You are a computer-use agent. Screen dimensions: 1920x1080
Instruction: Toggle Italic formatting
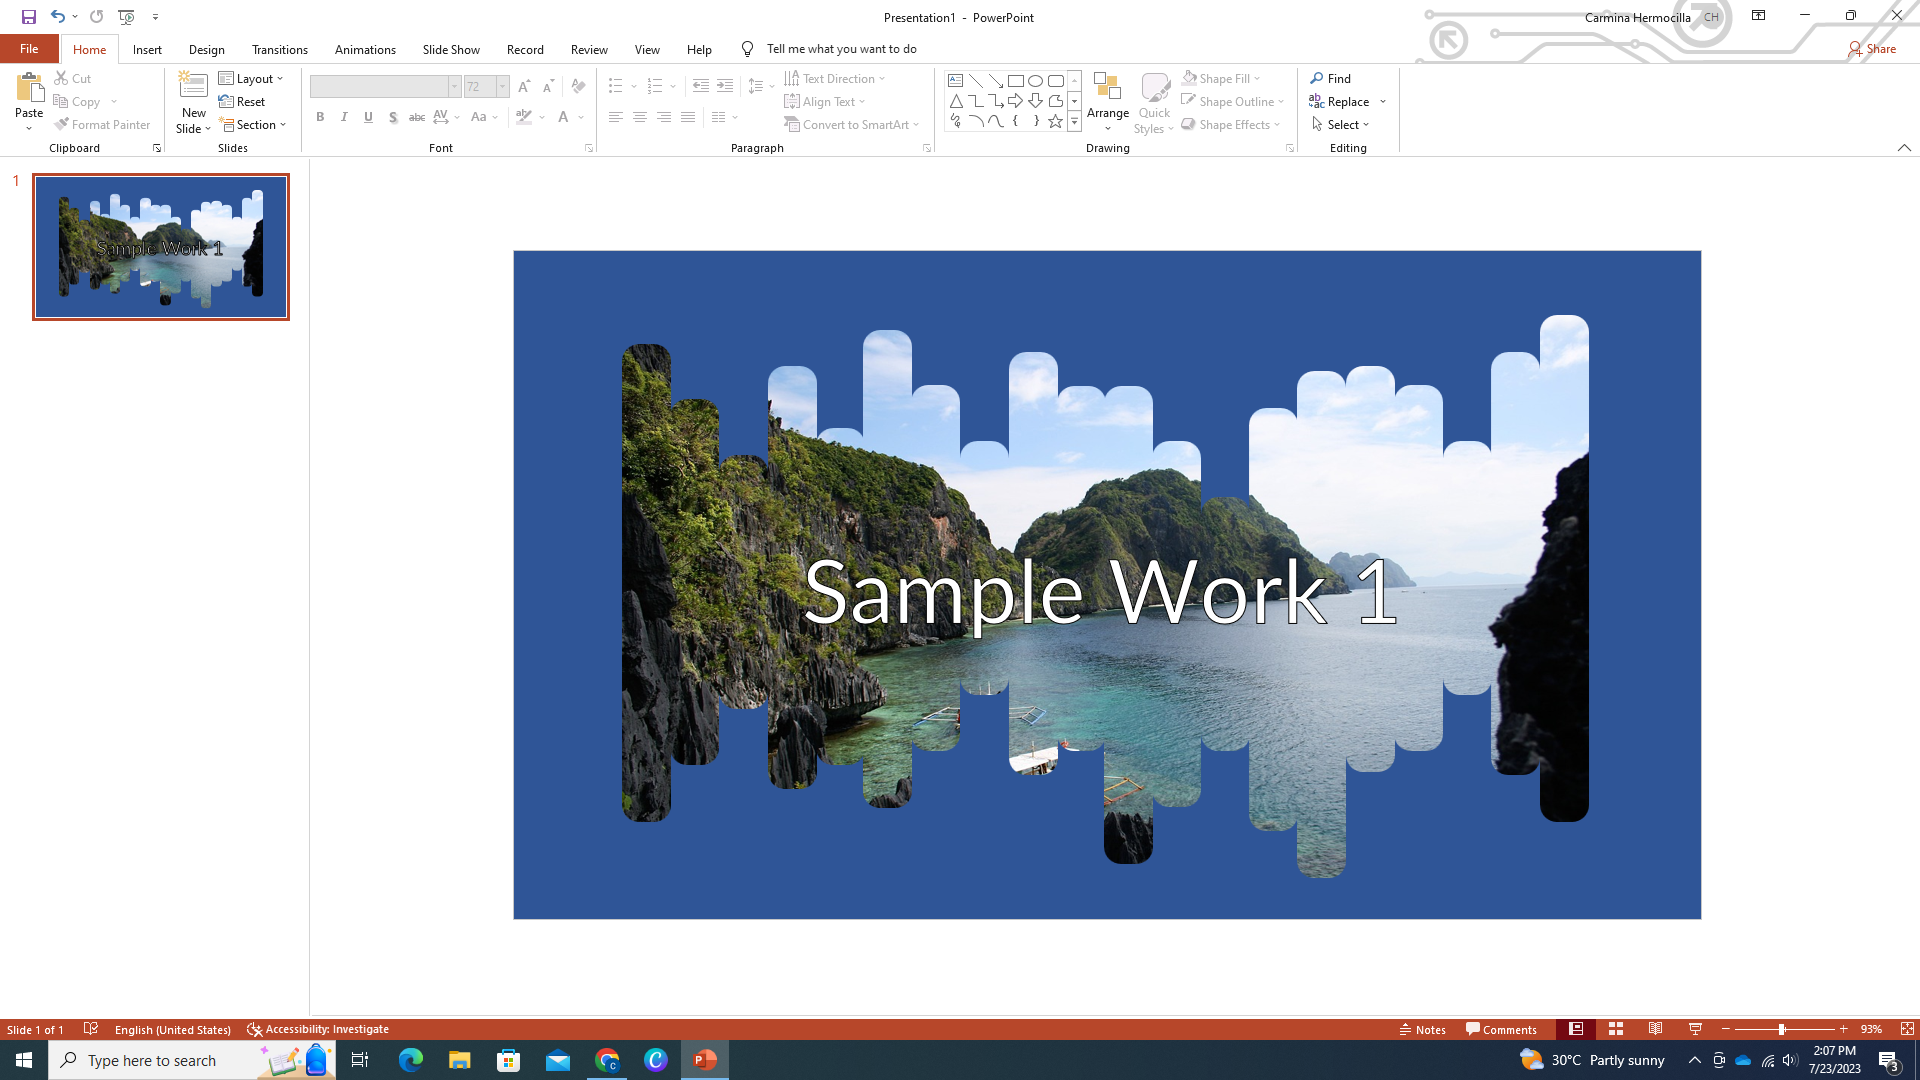(344, 117)
